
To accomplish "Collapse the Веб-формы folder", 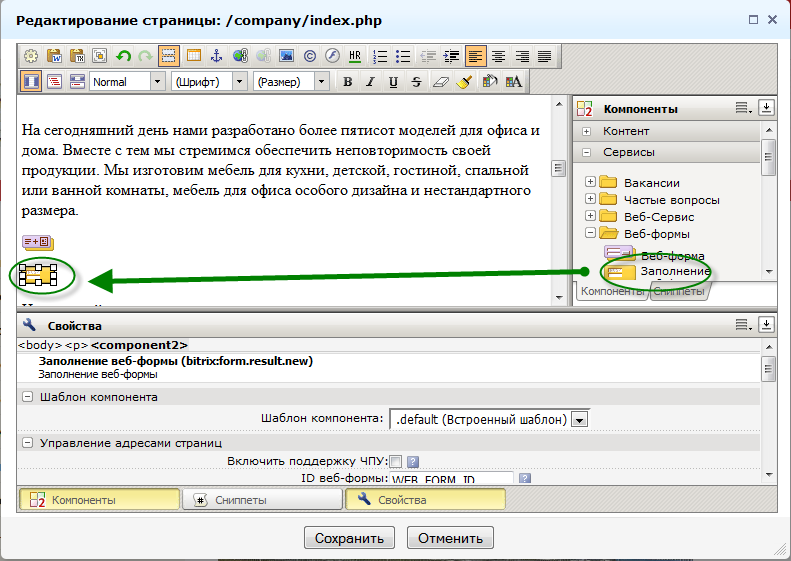I will 591,234.
